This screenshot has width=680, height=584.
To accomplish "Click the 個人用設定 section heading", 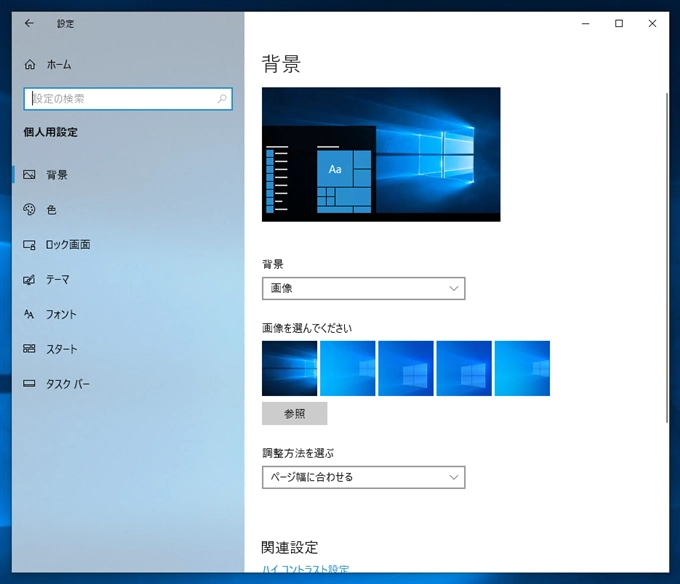I will [x=50, y=132].
